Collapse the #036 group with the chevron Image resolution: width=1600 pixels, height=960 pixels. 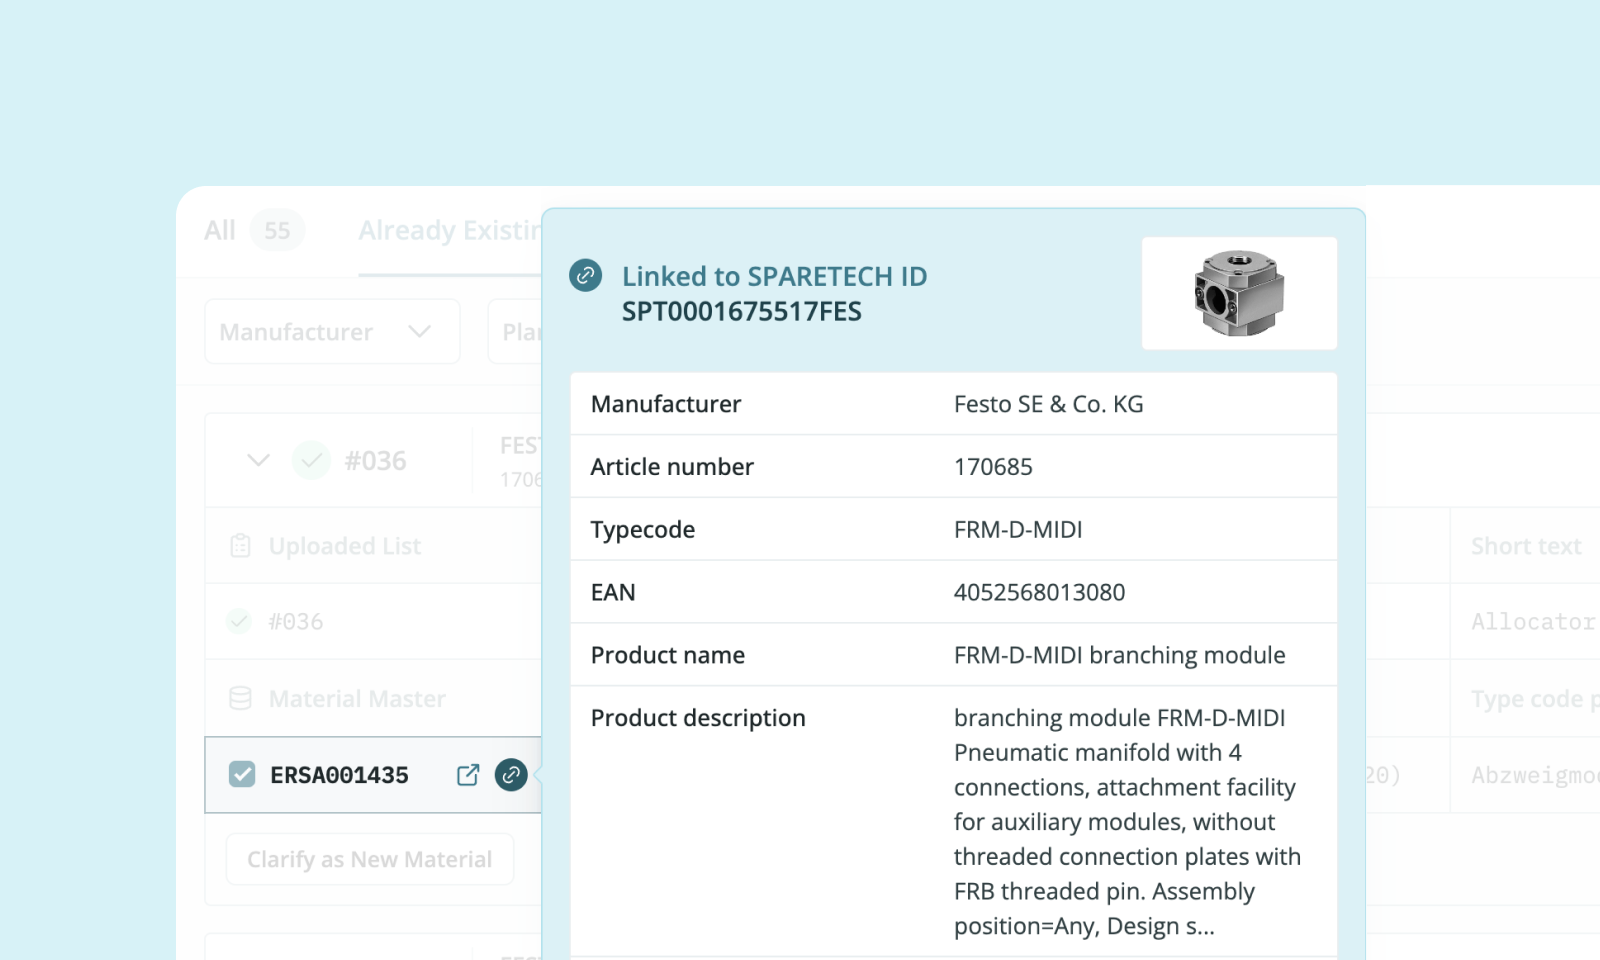(257, 460)
